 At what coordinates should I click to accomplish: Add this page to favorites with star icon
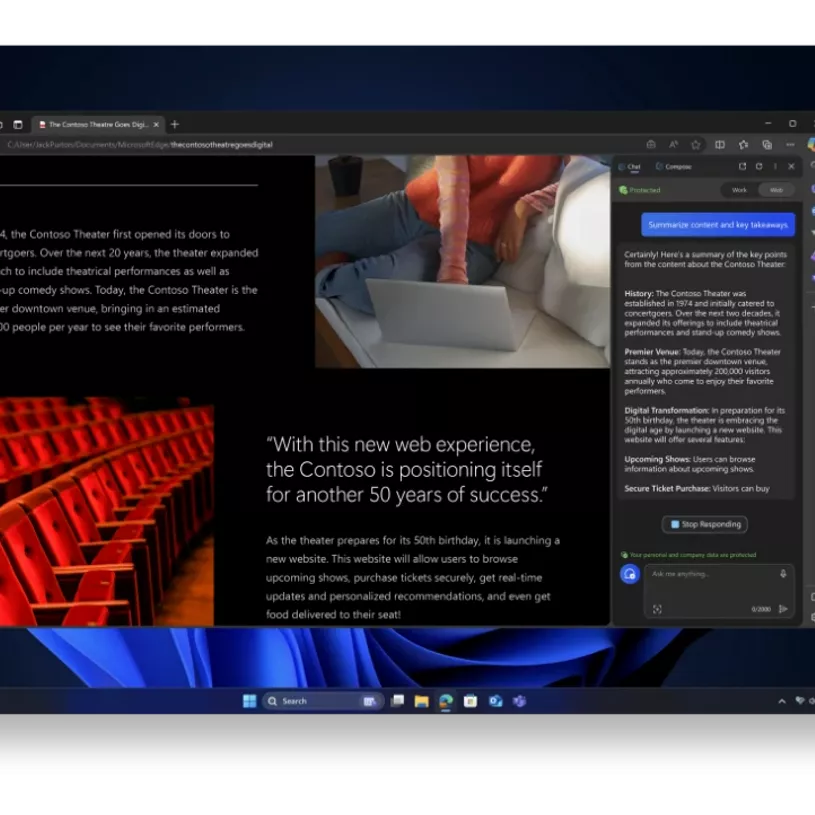coord(696,144)
